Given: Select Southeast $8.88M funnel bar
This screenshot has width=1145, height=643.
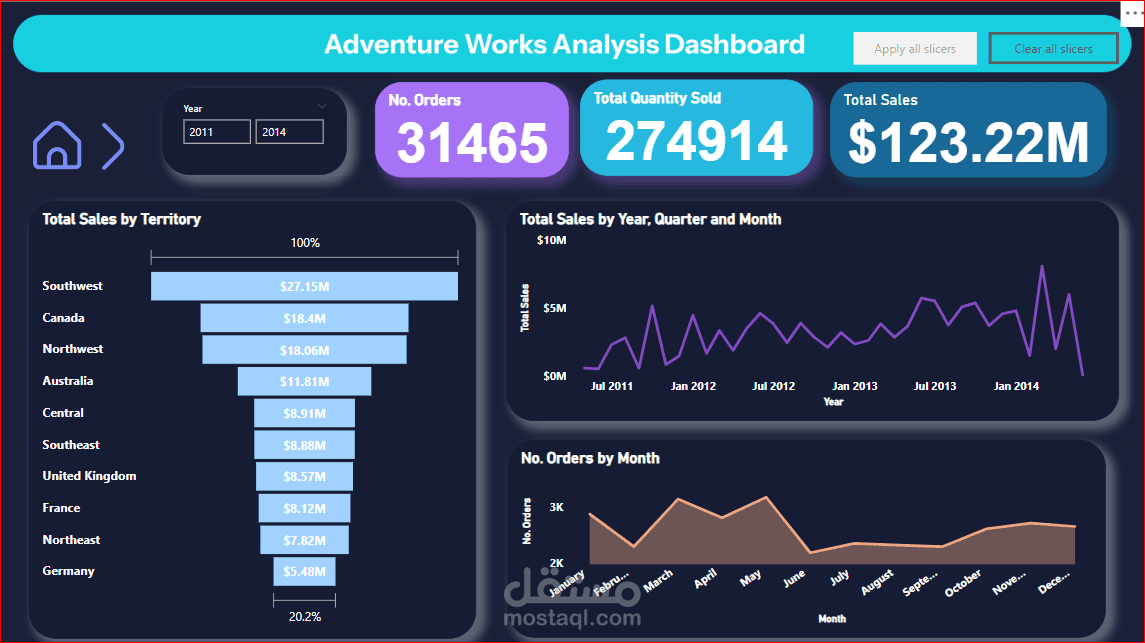Looking at the screenshot, I should pos(305,444).
